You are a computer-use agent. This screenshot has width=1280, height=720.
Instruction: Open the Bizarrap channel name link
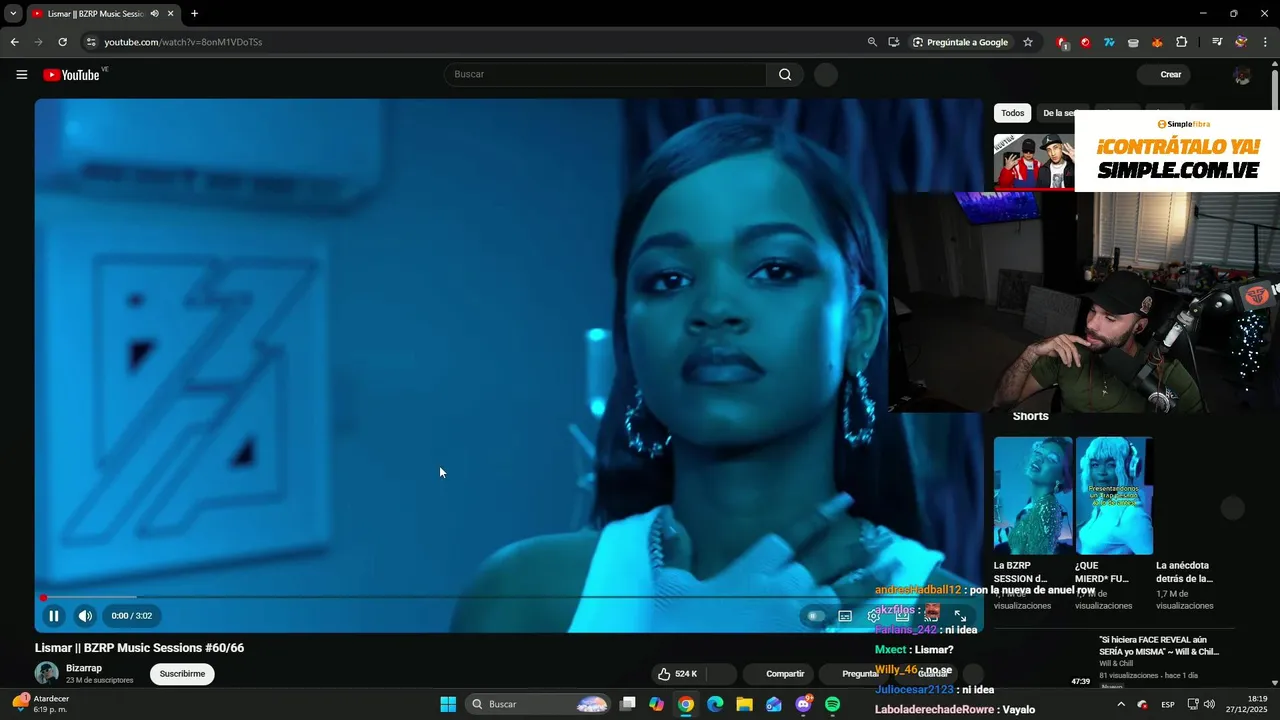pos(84,668)
